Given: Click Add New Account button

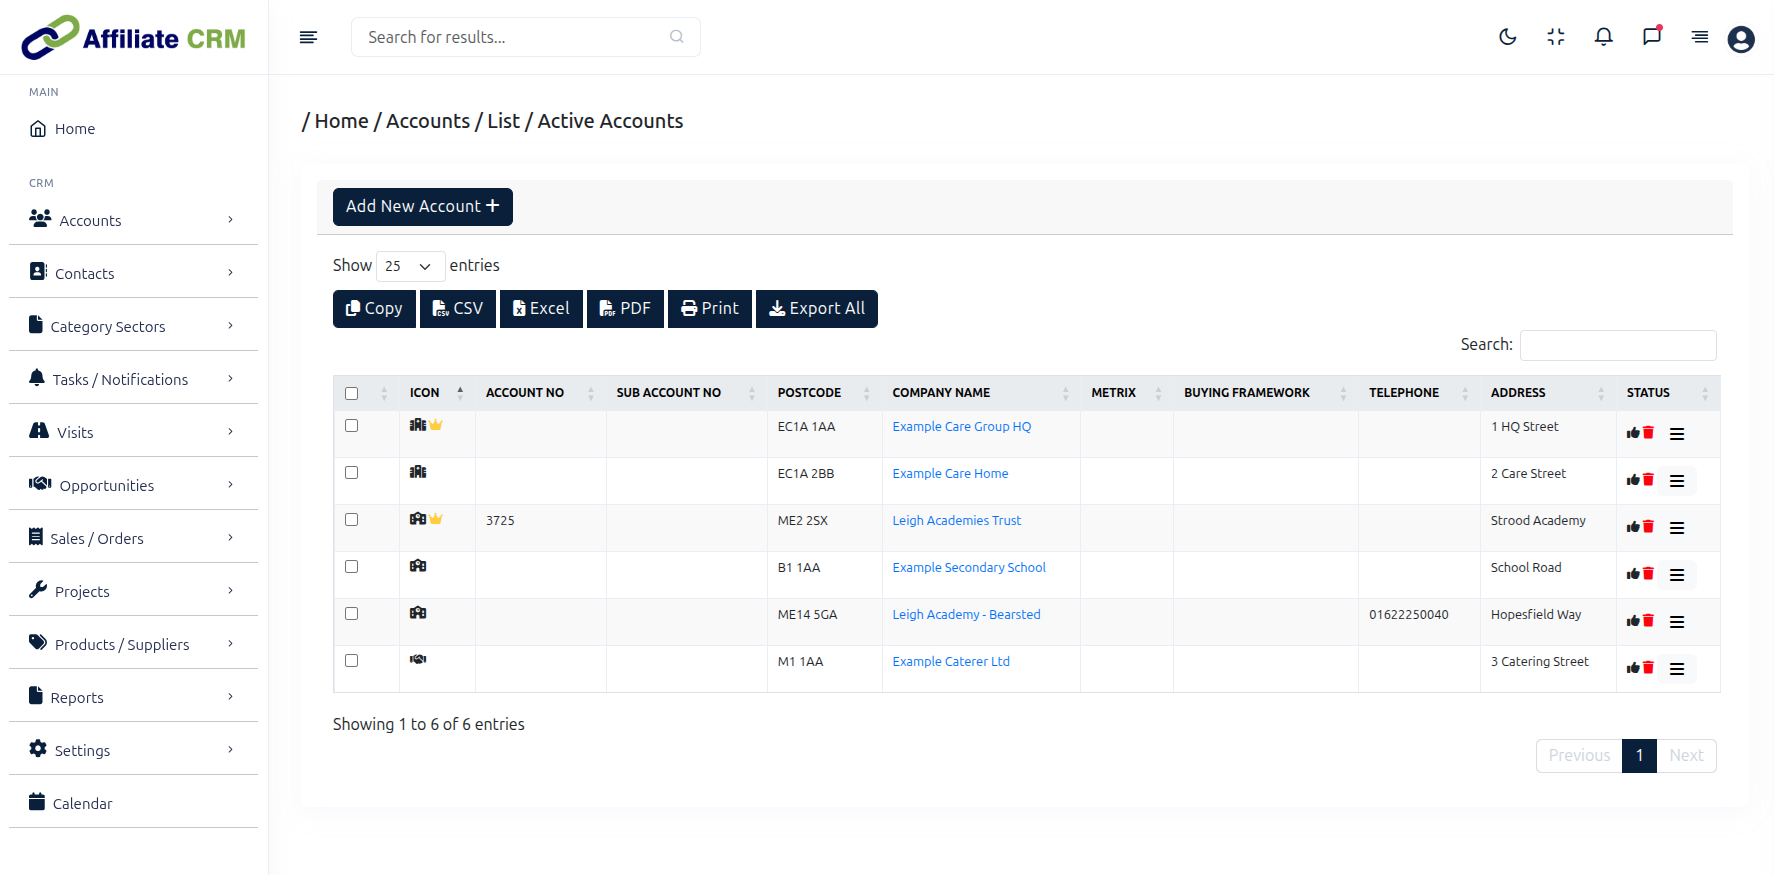Looking at the screenshot, I should [422, 207].
